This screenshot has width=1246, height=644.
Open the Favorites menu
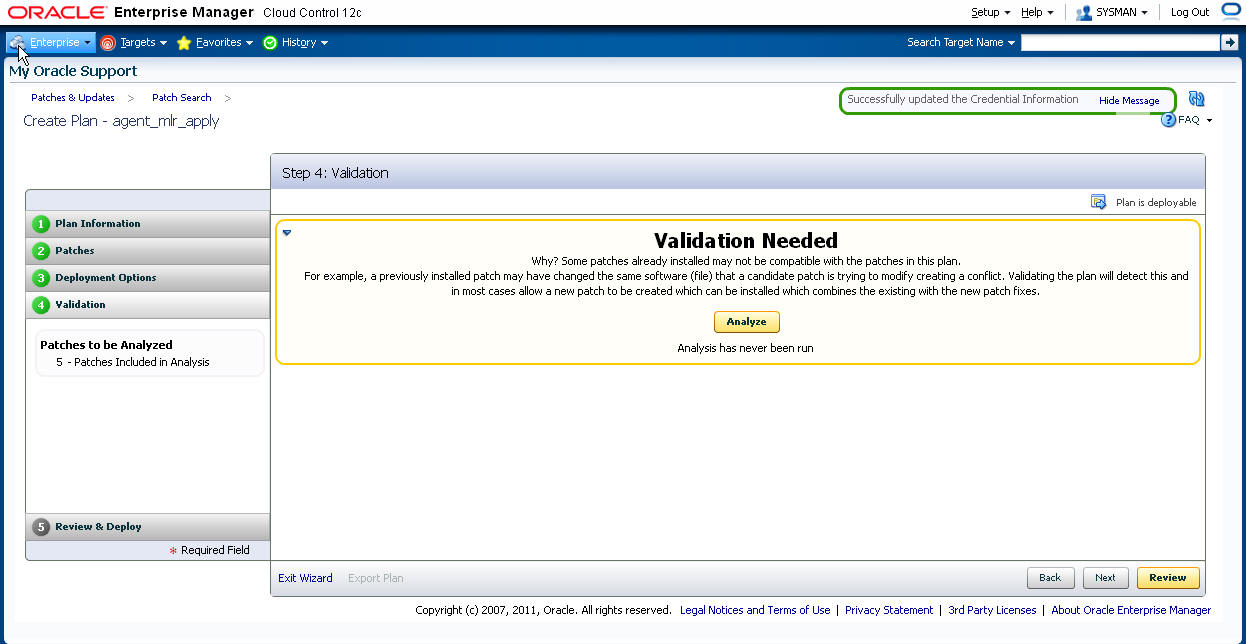(x=215, y=42)
